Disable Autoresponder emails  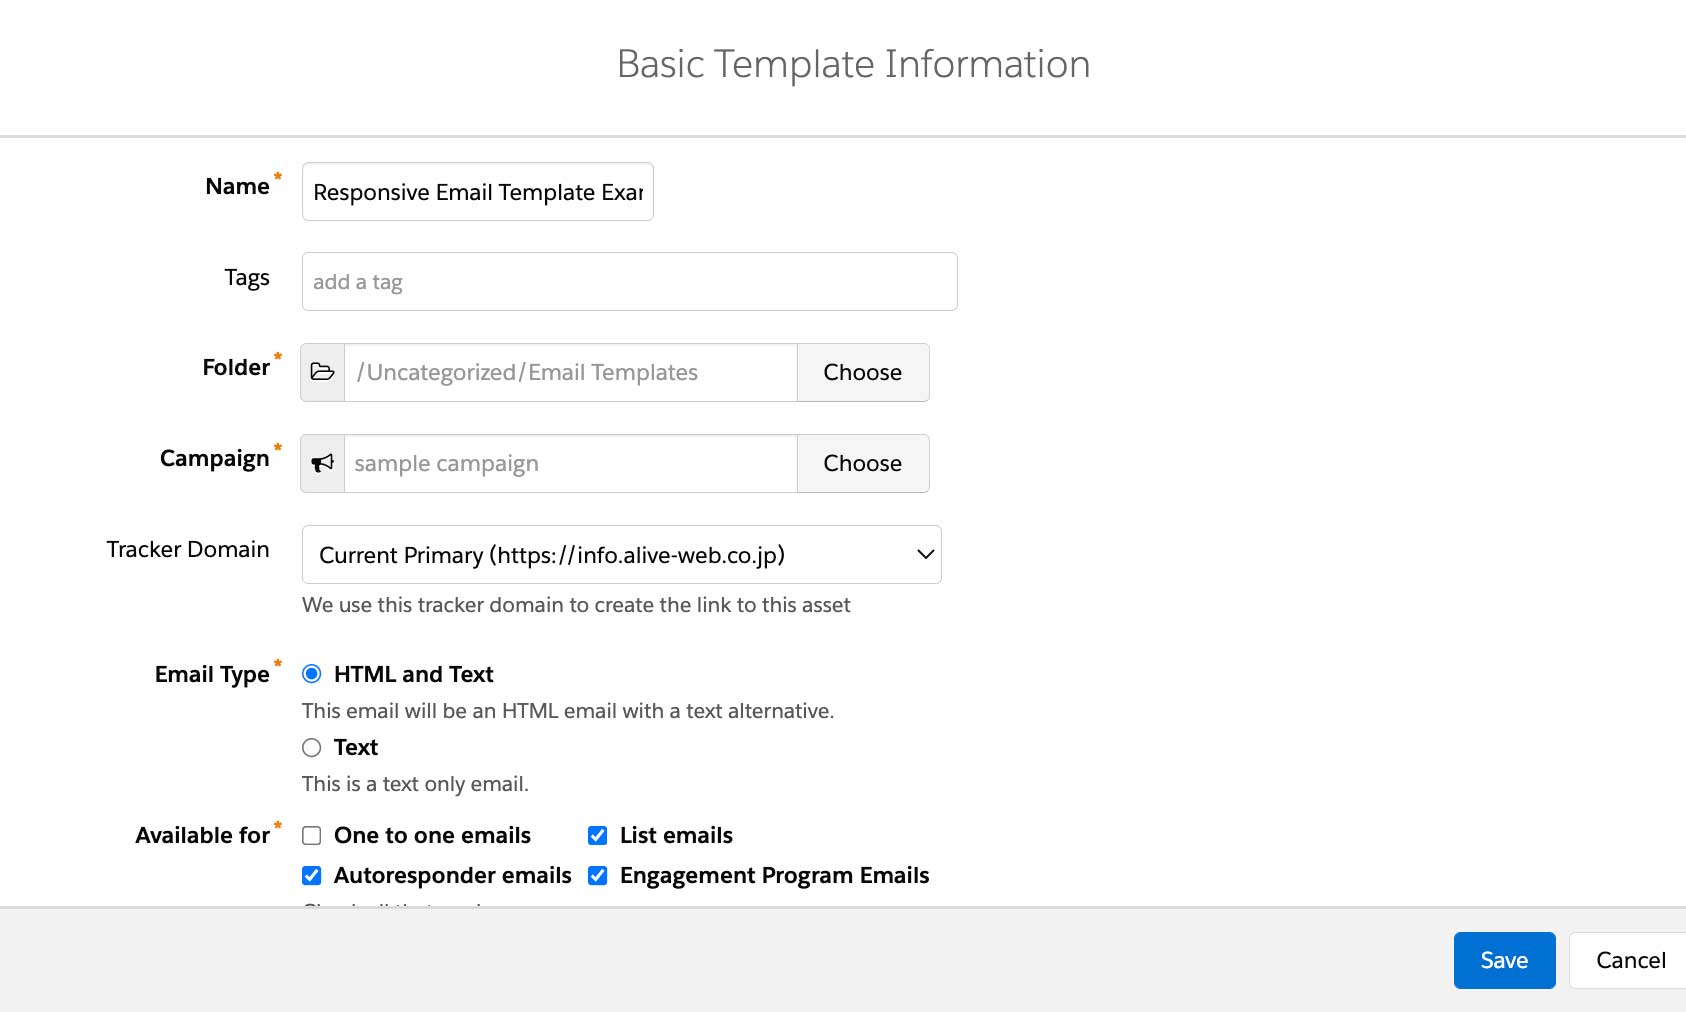coord(311,875)
